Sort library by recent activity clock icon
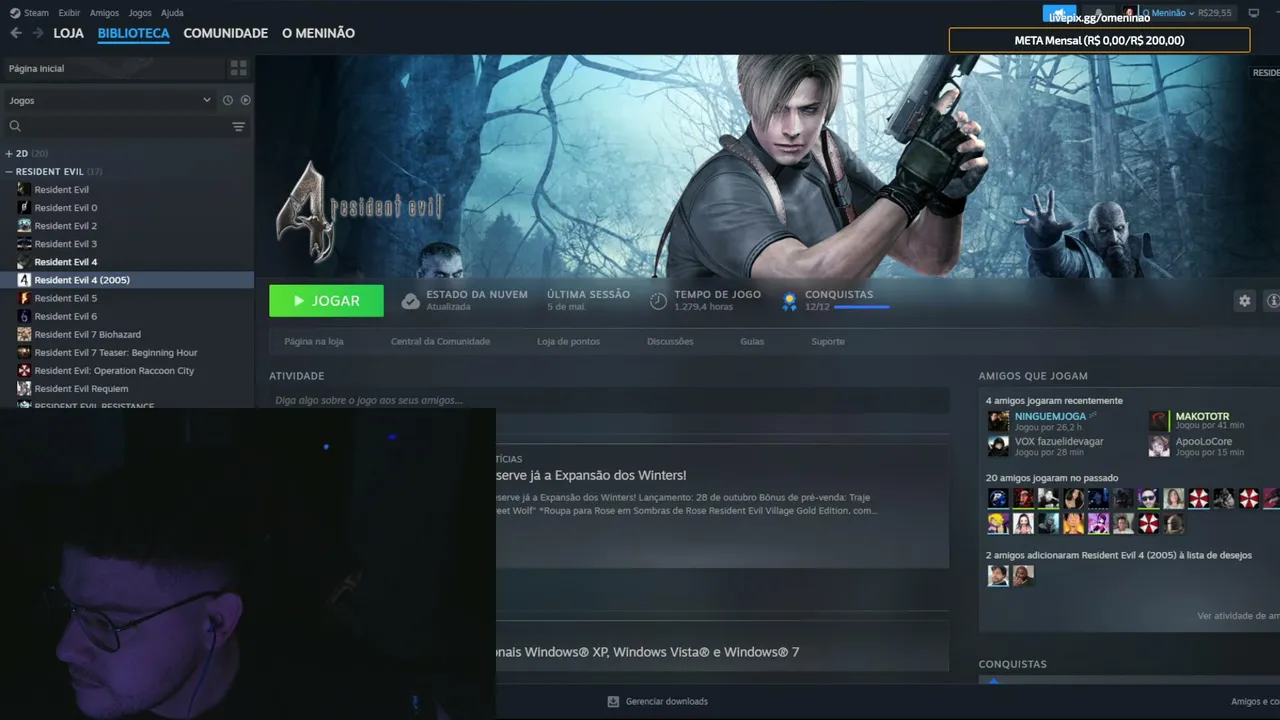 click(x=228, y=100)
